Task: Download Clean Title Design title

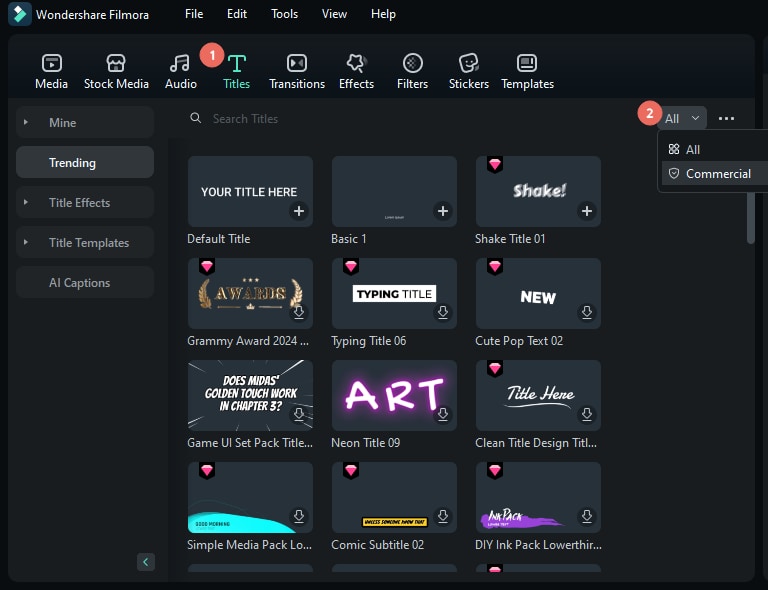Action: pyautogui.click(x=587, y=414)
